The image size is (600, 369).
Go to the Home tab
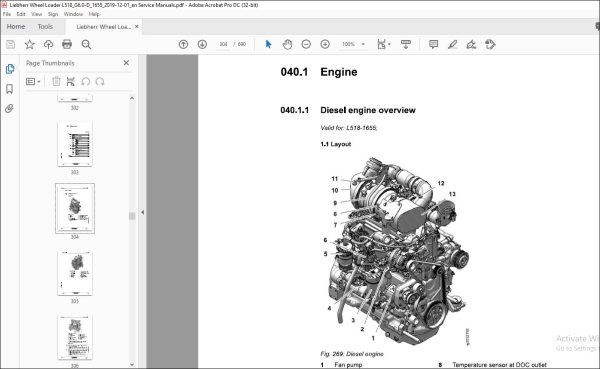pos(16,26)
